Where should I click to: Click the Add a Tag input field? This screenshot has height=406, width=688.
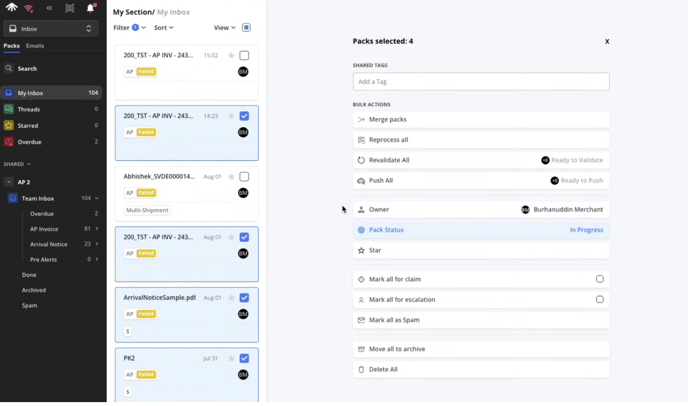(481, 81)
